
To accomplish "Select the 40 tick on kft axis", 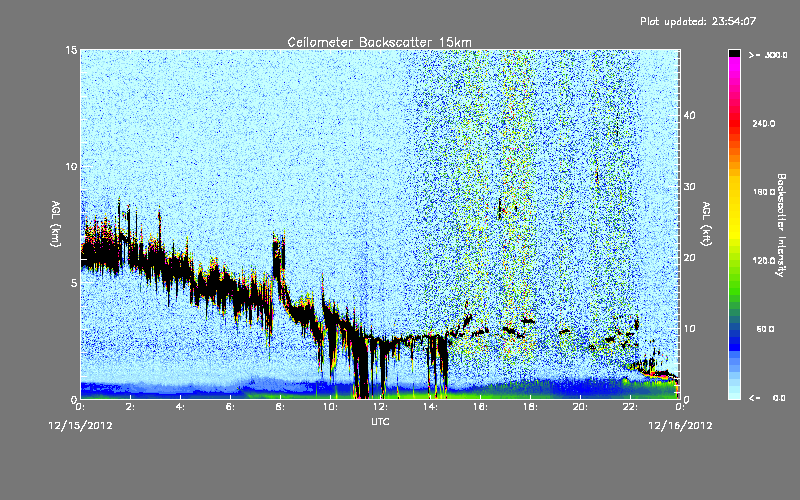I will tap(689, 115).
